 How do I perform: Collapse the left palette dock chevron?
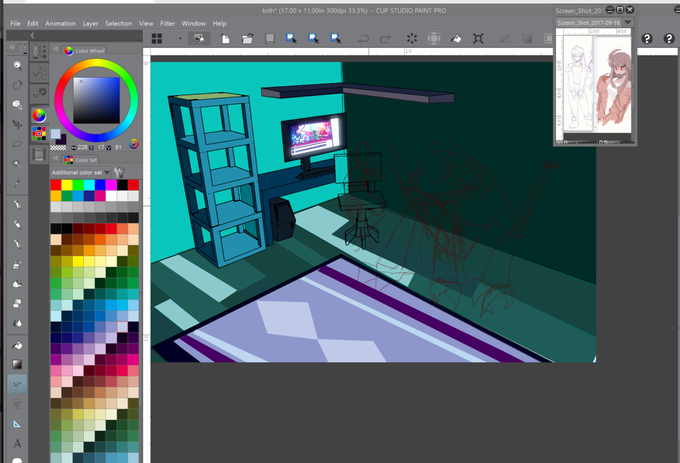click(32, 35)
